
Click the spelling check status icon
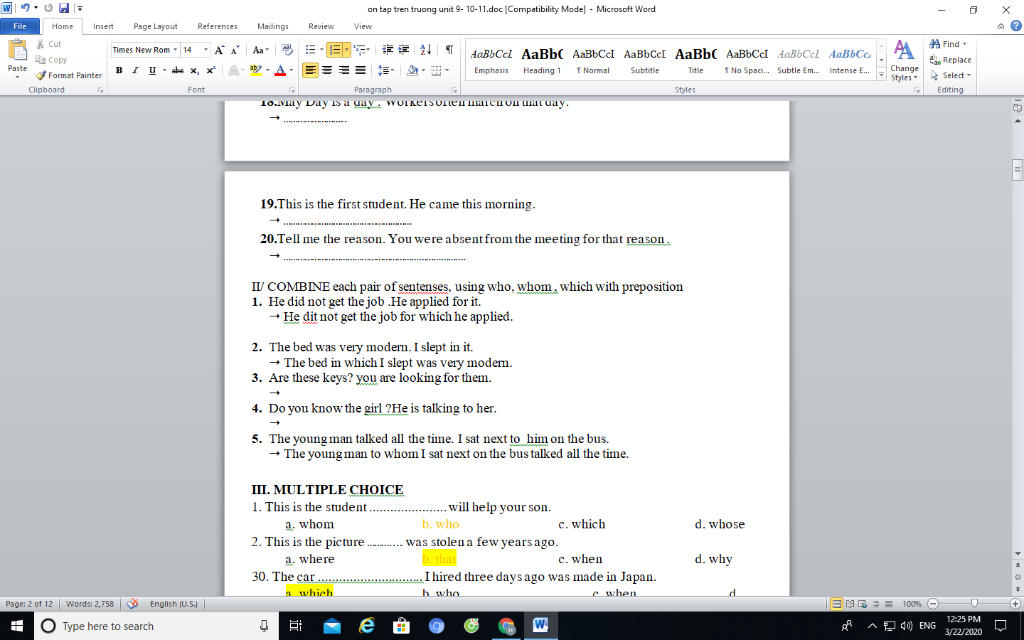coord(132,604)
